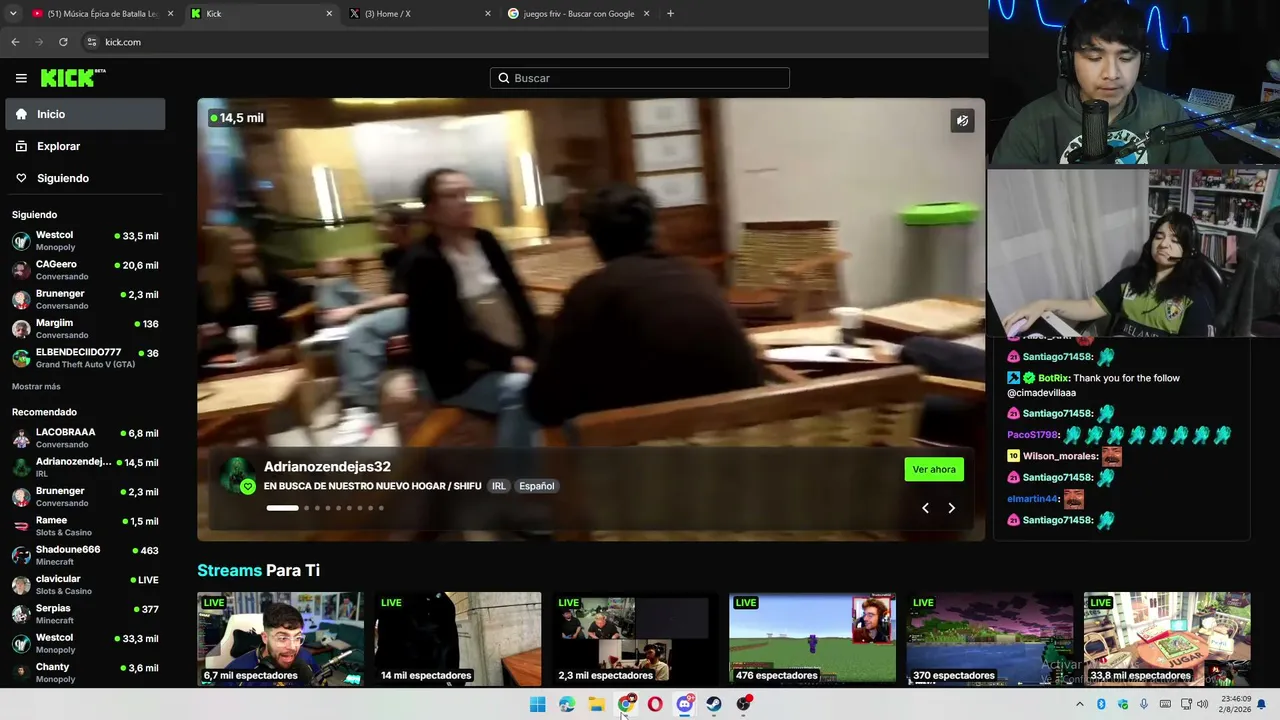Click the Español language tag
This screenshot has width=1280, height=720.
pyautogui.click(x=536, y=486)
